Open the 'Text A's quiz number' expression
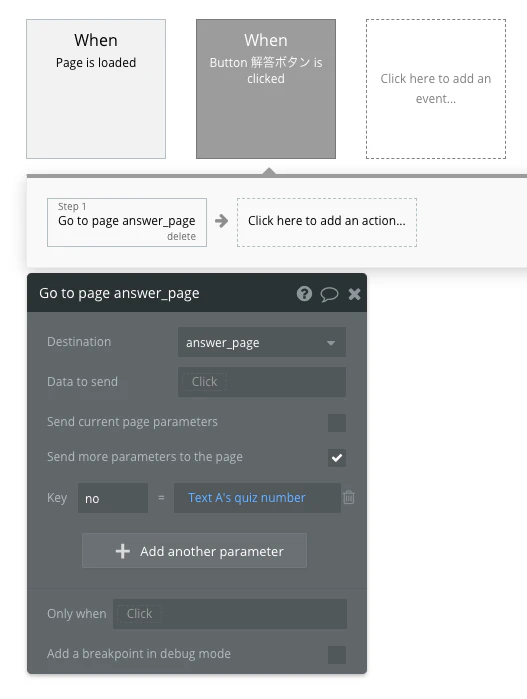 [257, 498]
